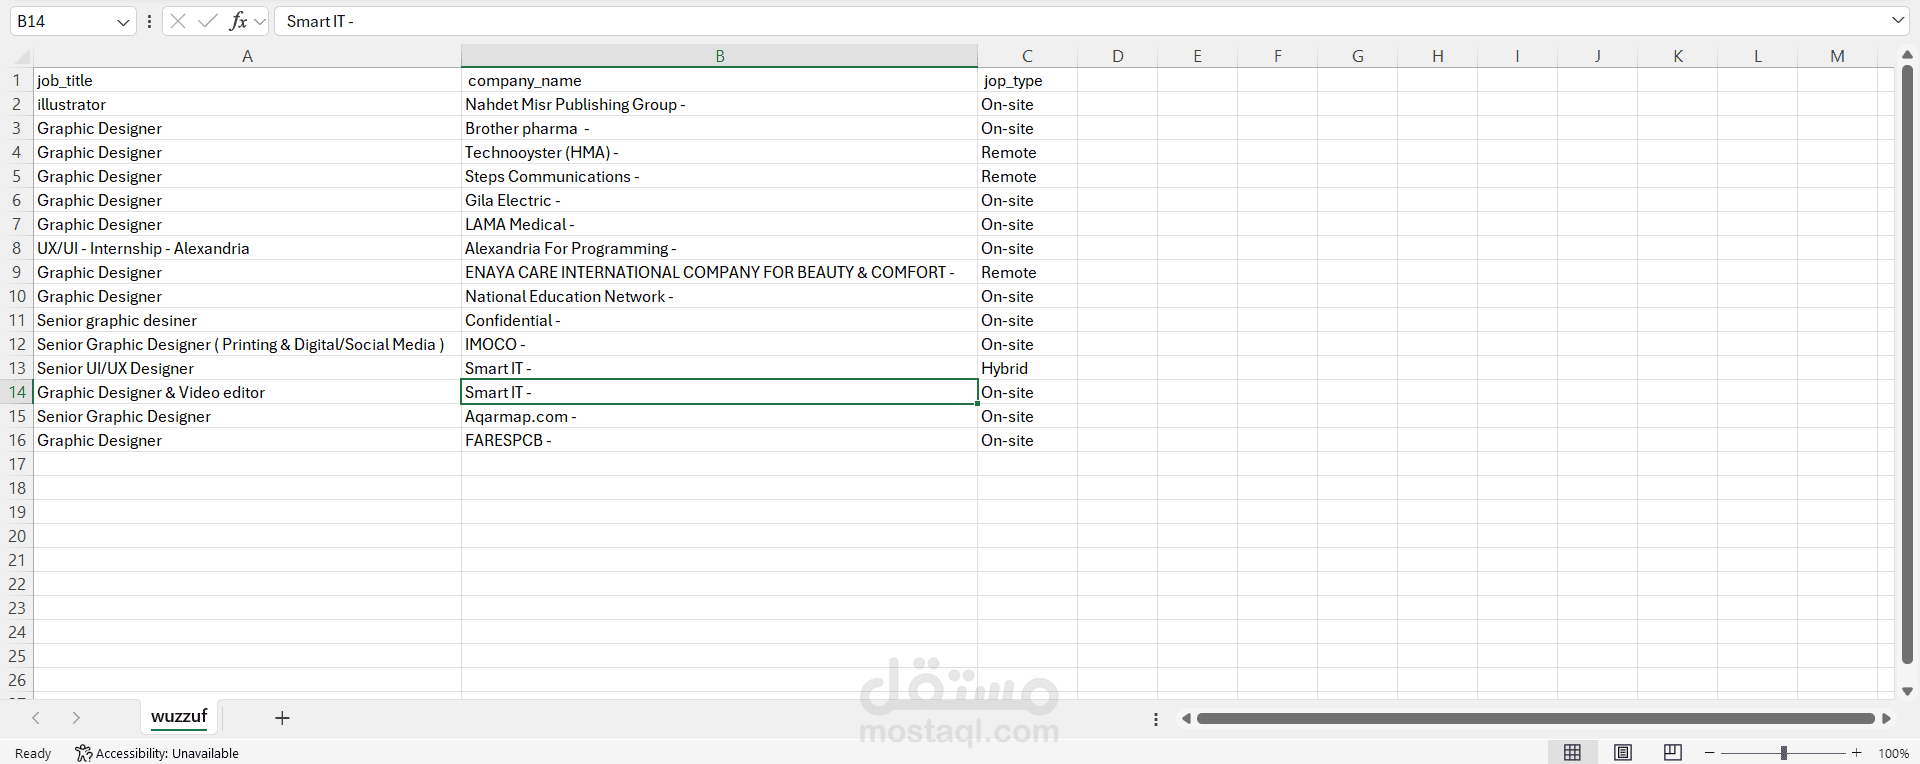
Task: Click in the formula bar input
Action: [x=1080, y=21]
